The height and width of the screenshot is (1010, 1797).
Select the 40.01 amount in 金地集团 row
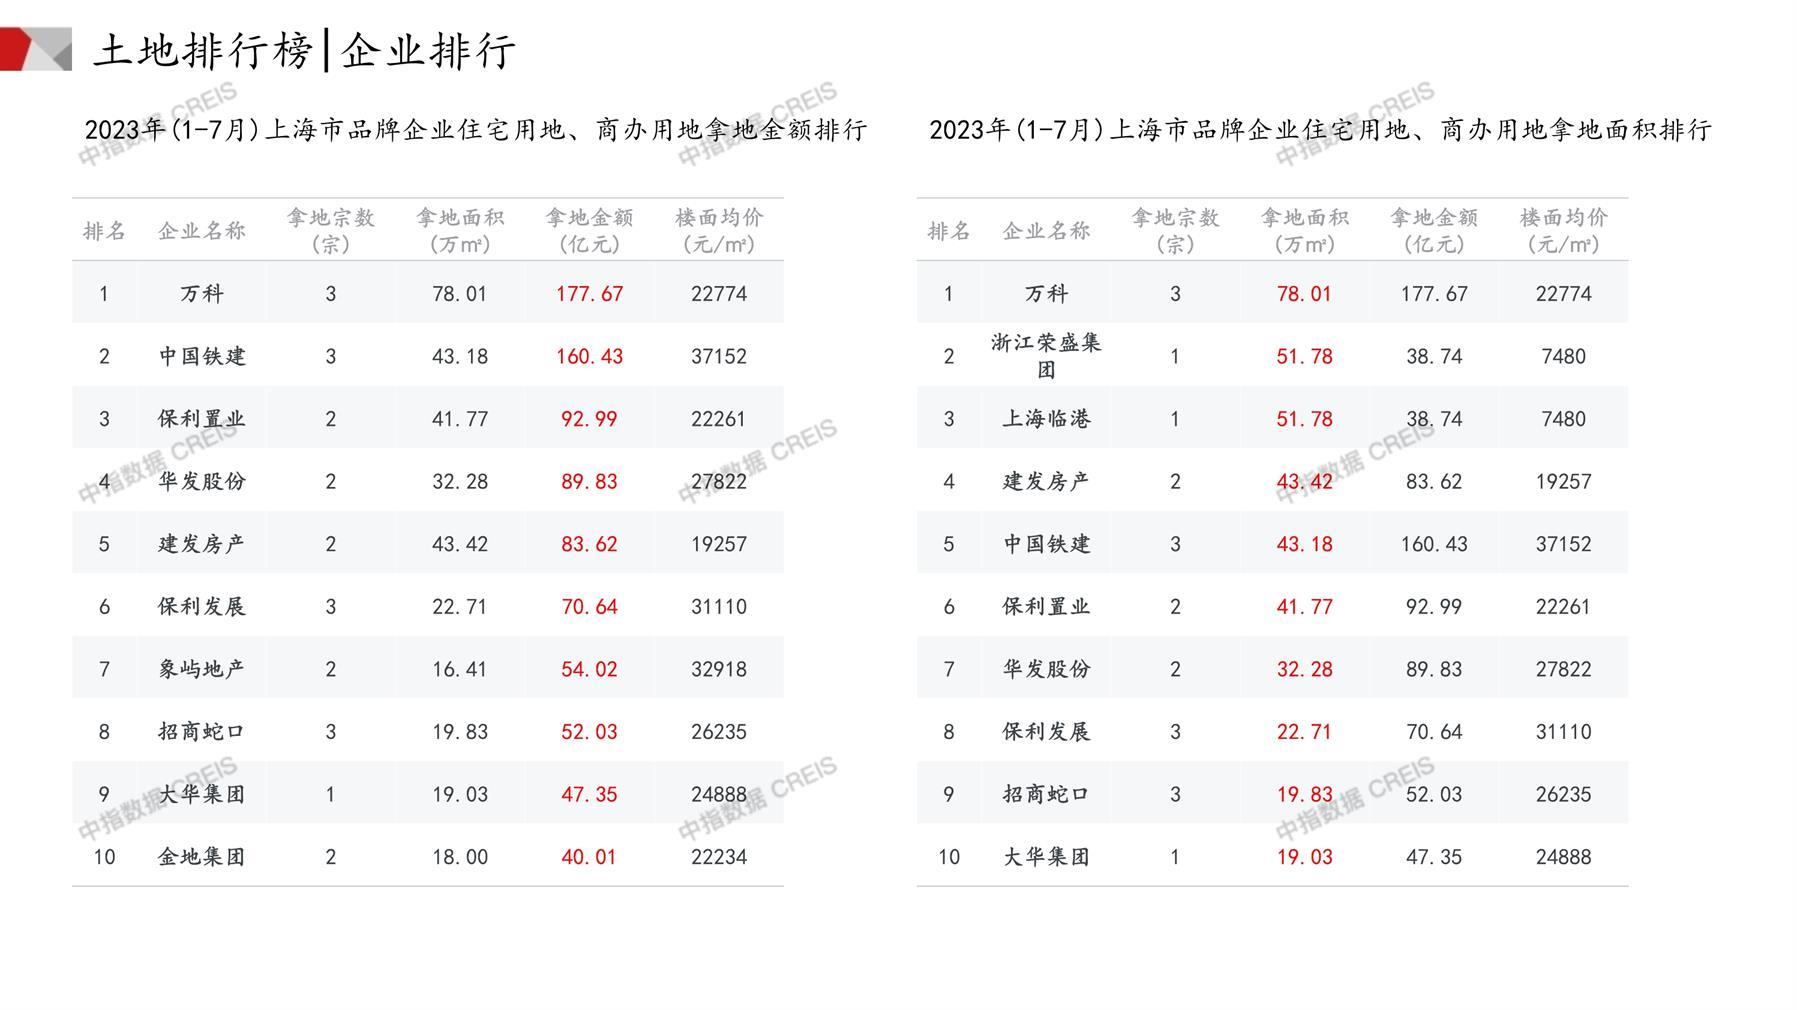[589, 857]
